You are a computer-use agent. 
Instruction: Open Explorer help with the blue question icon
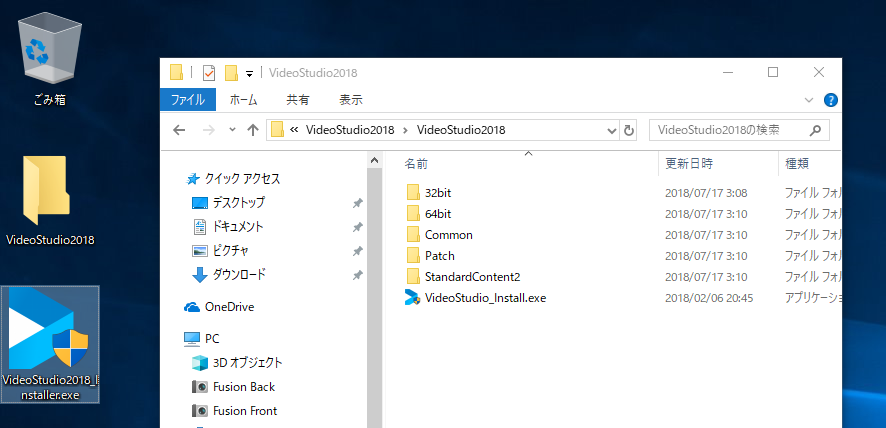coord(830,100)
